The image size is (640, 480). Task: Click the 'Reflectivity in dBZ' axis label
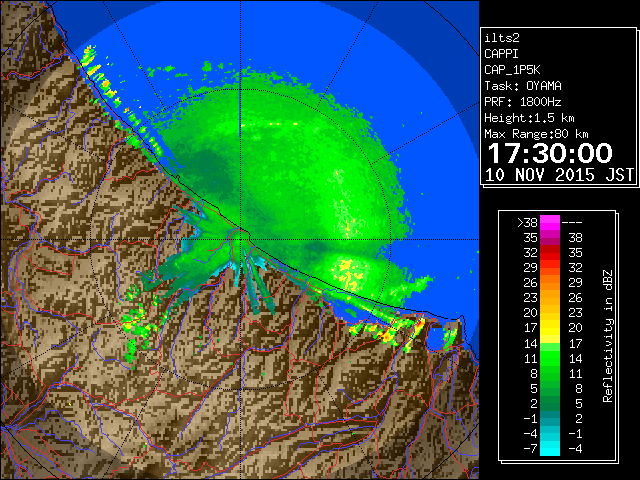[x=608, y=336]
